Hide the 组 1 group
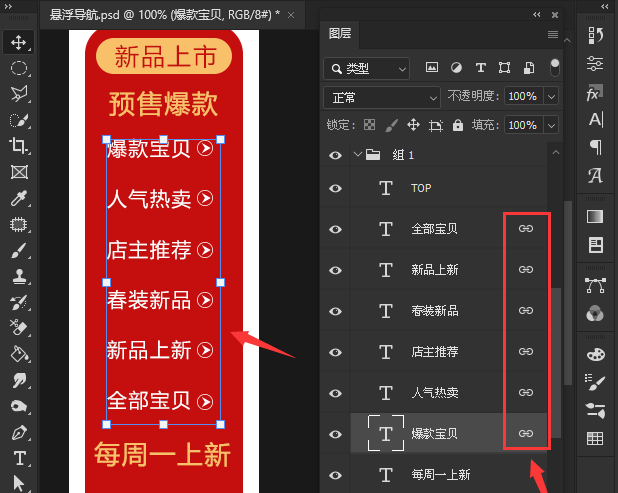618x493 pixels. tap(335, 155)
